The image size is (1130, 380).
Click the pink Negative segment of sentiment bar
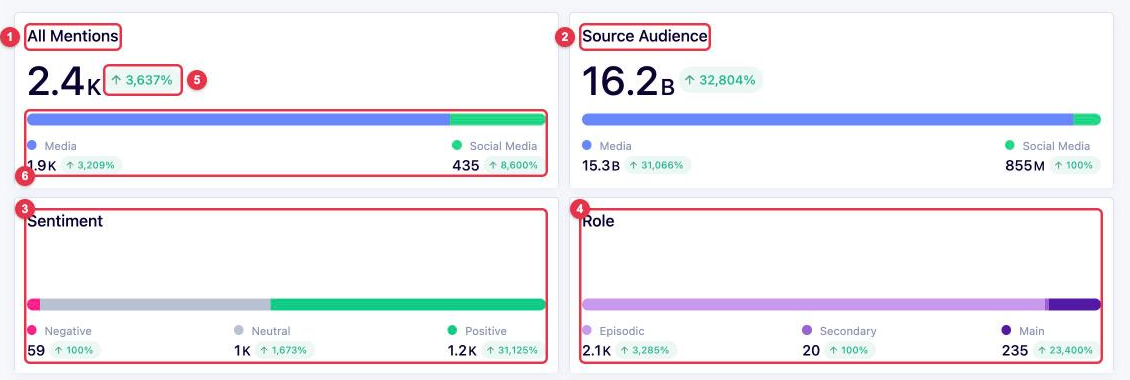(33, 304)
